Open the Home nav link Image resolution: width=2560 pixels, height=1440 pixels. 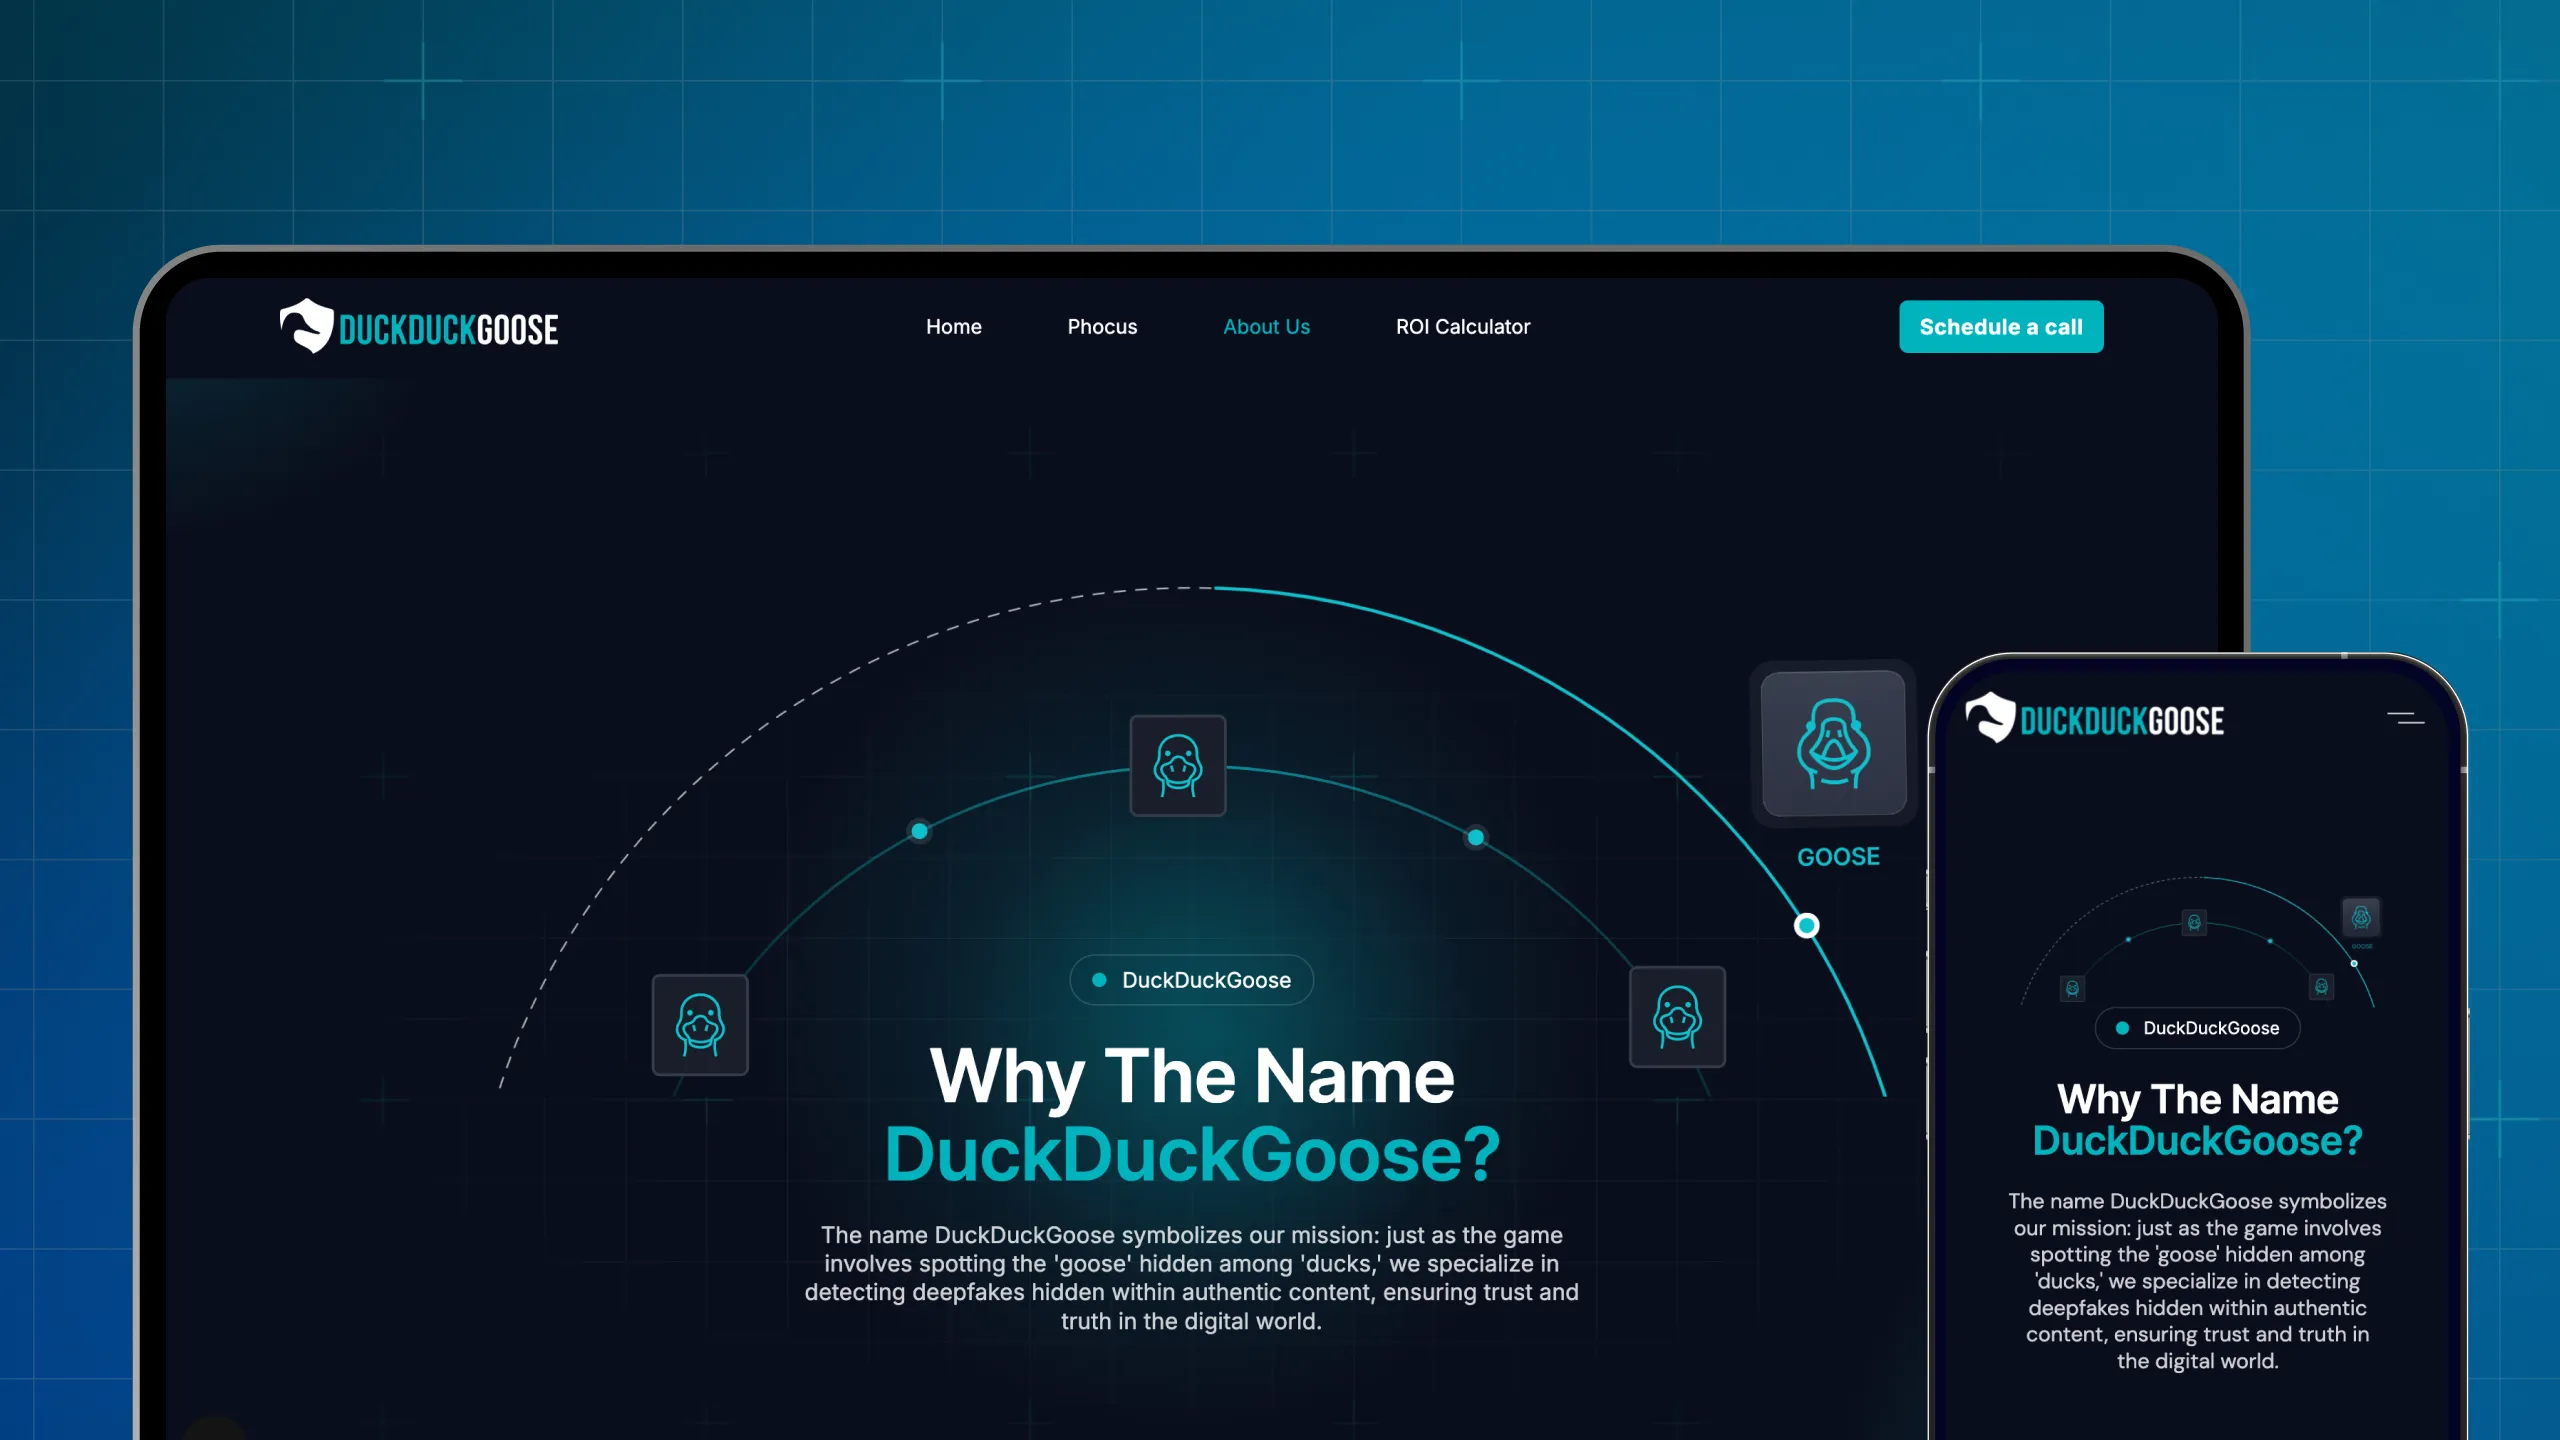pos(953,327)
